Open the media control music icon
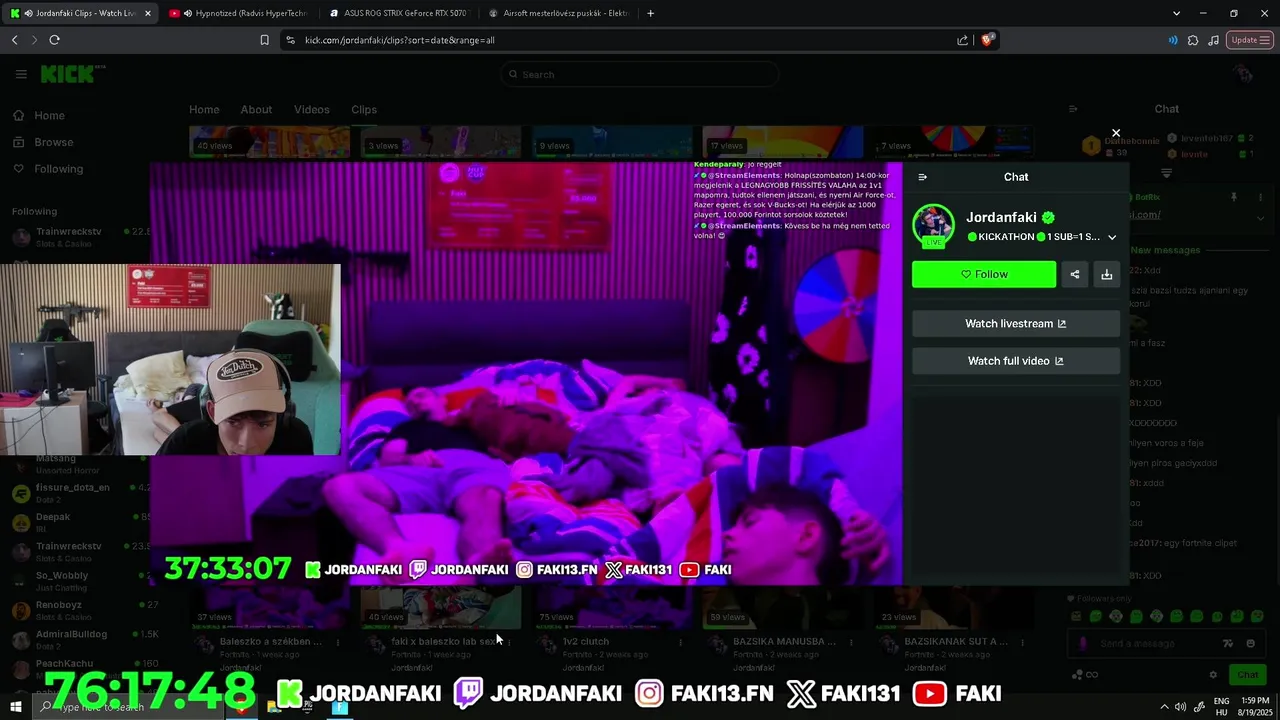This screenshot has width=1280, height=720. coord(1213,40)
